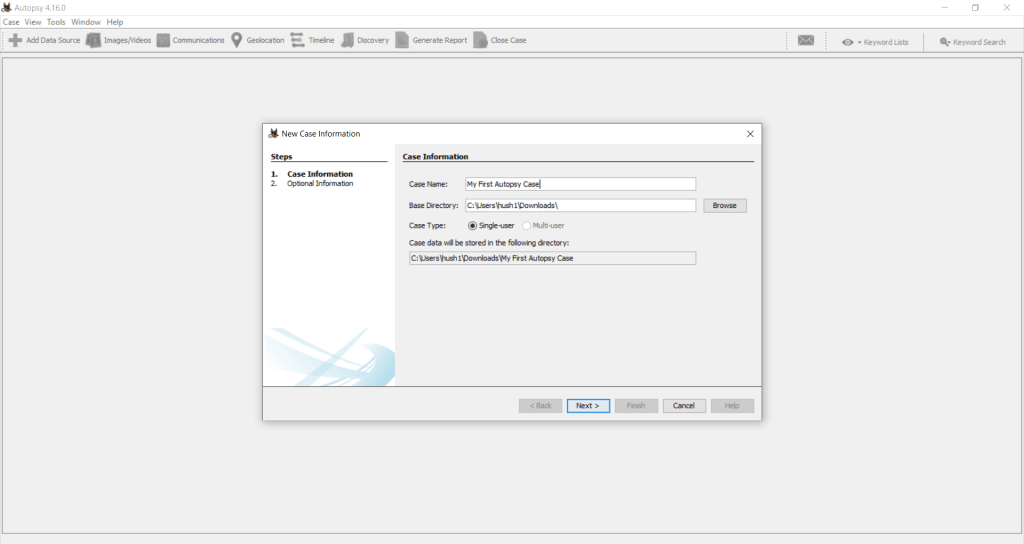
Task: Open the Communications tool icon
Action: pyautogui.click(x=163, y=40)
